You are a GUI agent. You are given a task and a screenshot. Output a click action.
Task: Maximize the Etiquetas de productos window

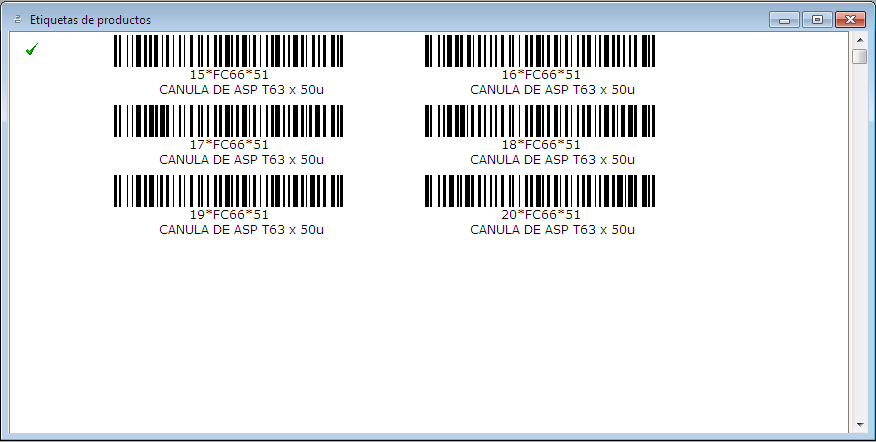point(816,19)
